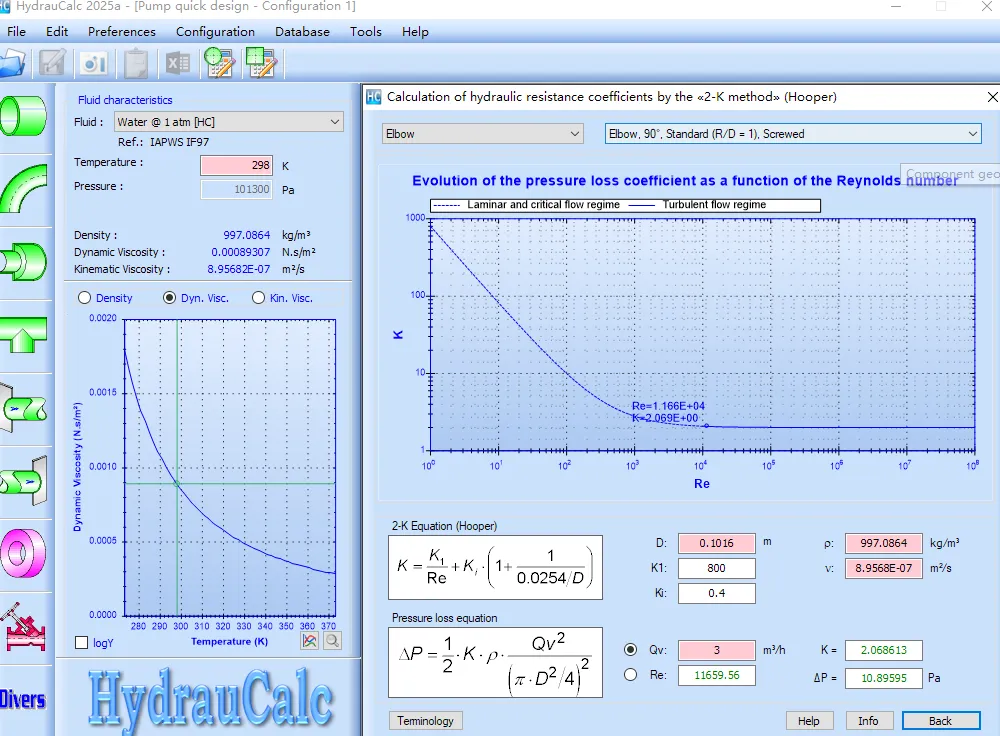This screenshot has width=1000, height=736.
Task: Select the Re radio button
Action: [630, 675]
